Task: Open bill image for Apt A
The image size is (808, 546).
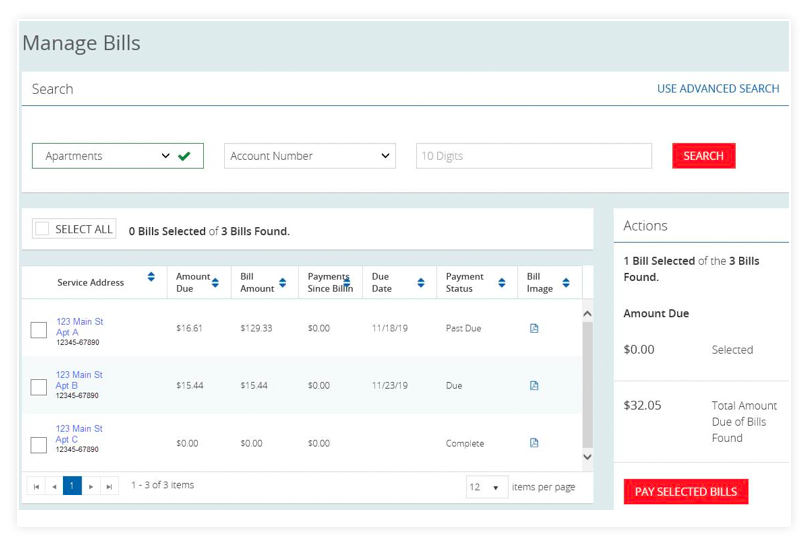Action: (534, 328)
